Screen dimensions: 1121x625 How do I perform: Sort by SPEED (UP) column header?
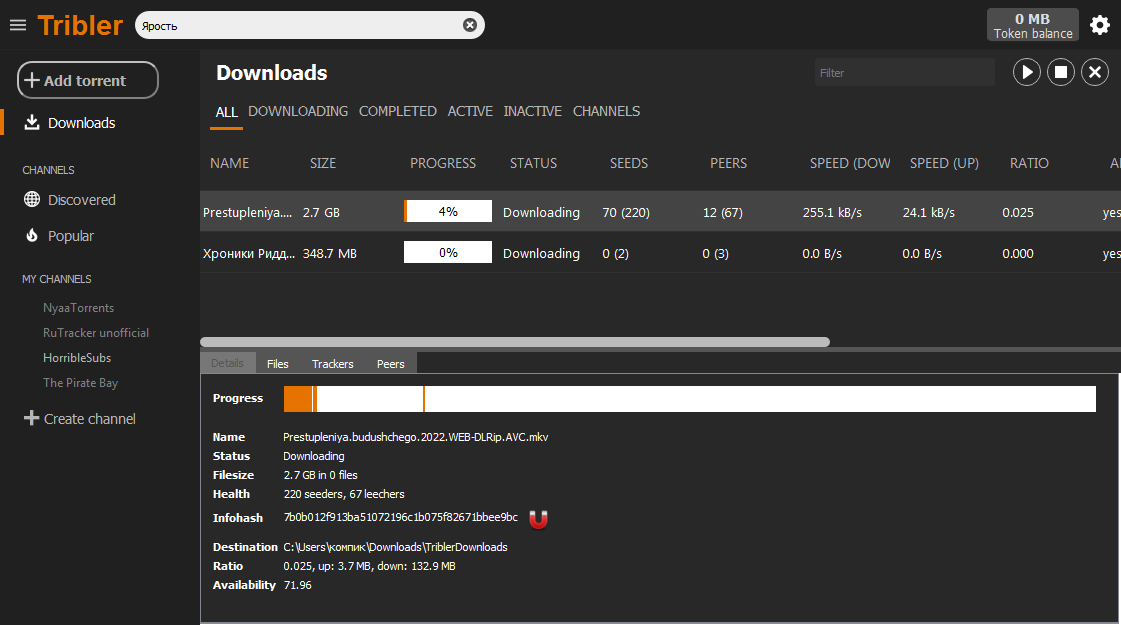(x=944, y=163)
